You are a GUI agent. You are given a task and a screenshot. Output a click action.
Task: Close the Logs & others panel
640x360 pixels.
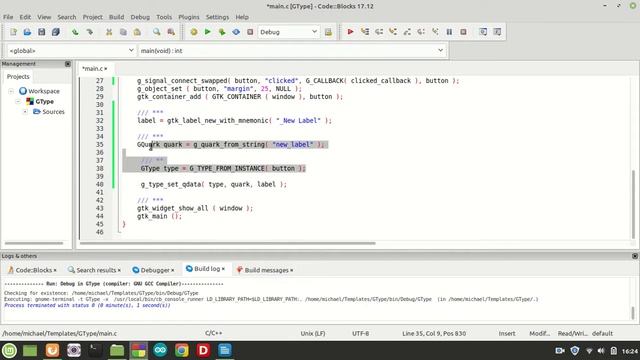click(635, 256)
